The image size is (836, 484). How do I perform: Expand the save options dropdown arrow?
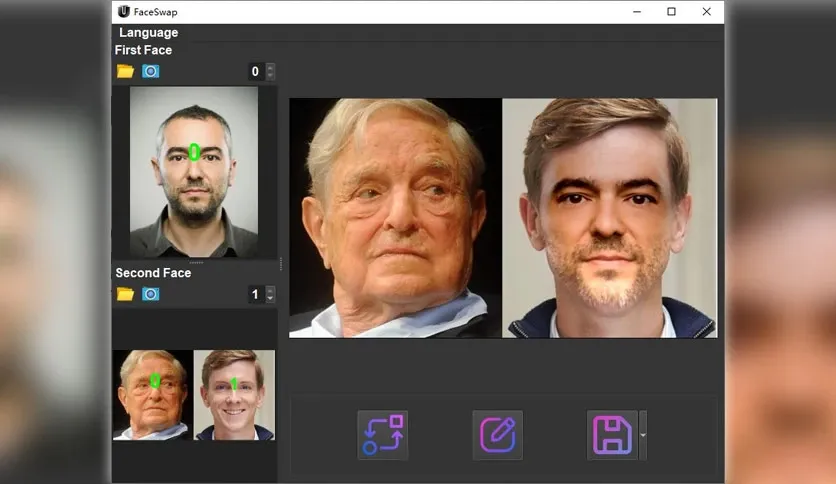pyautogui.click(x=643, y=435)
